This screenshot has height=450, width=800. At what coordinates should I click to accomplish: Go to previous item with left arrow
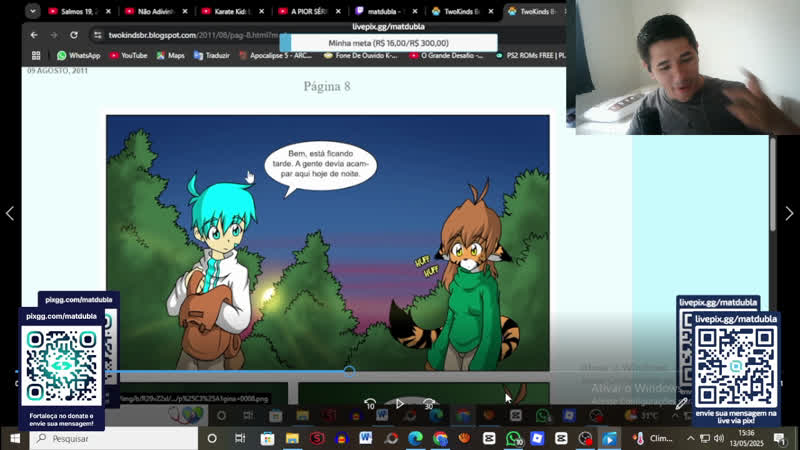(10, 213)
